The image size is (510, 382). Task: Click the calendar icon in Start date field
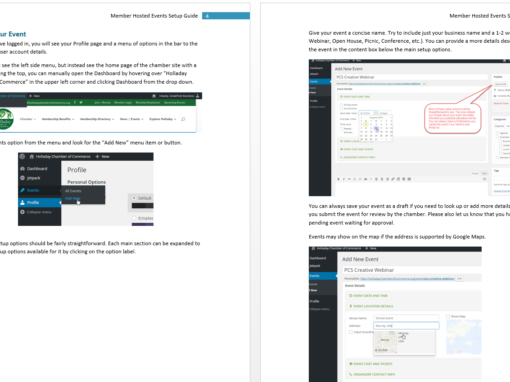pos(375,113)
